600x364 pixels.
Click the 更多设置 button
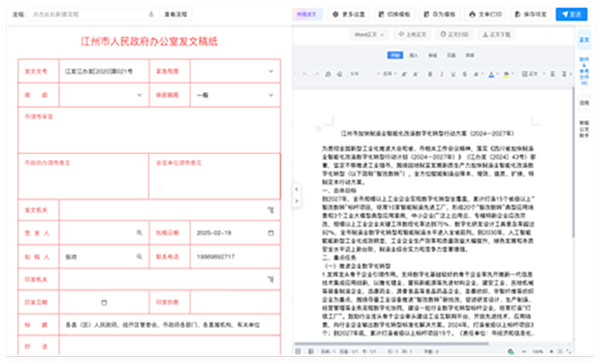[x=349, y=14]
